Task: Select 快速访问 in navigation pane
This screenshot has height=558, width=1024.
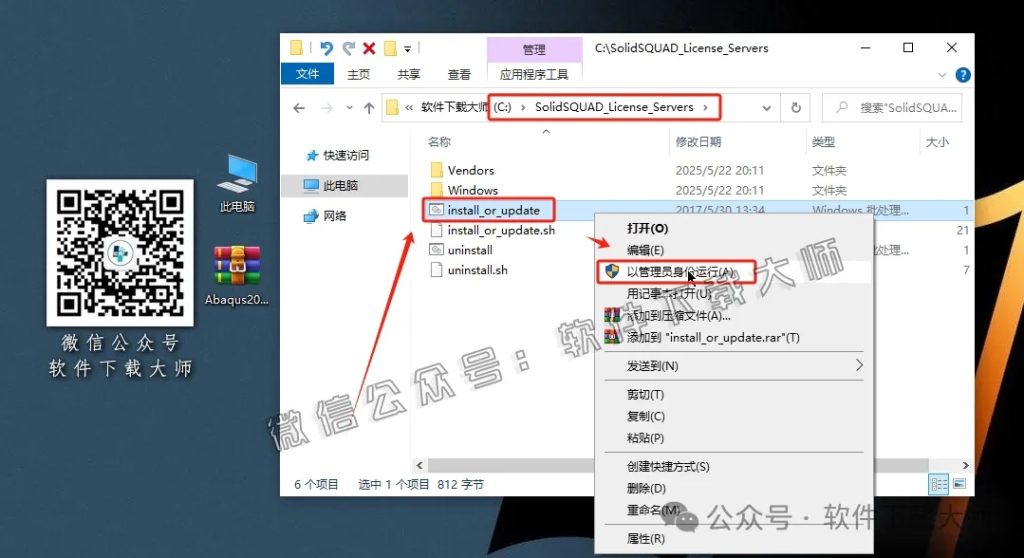Action: click(x=345, y=155)
